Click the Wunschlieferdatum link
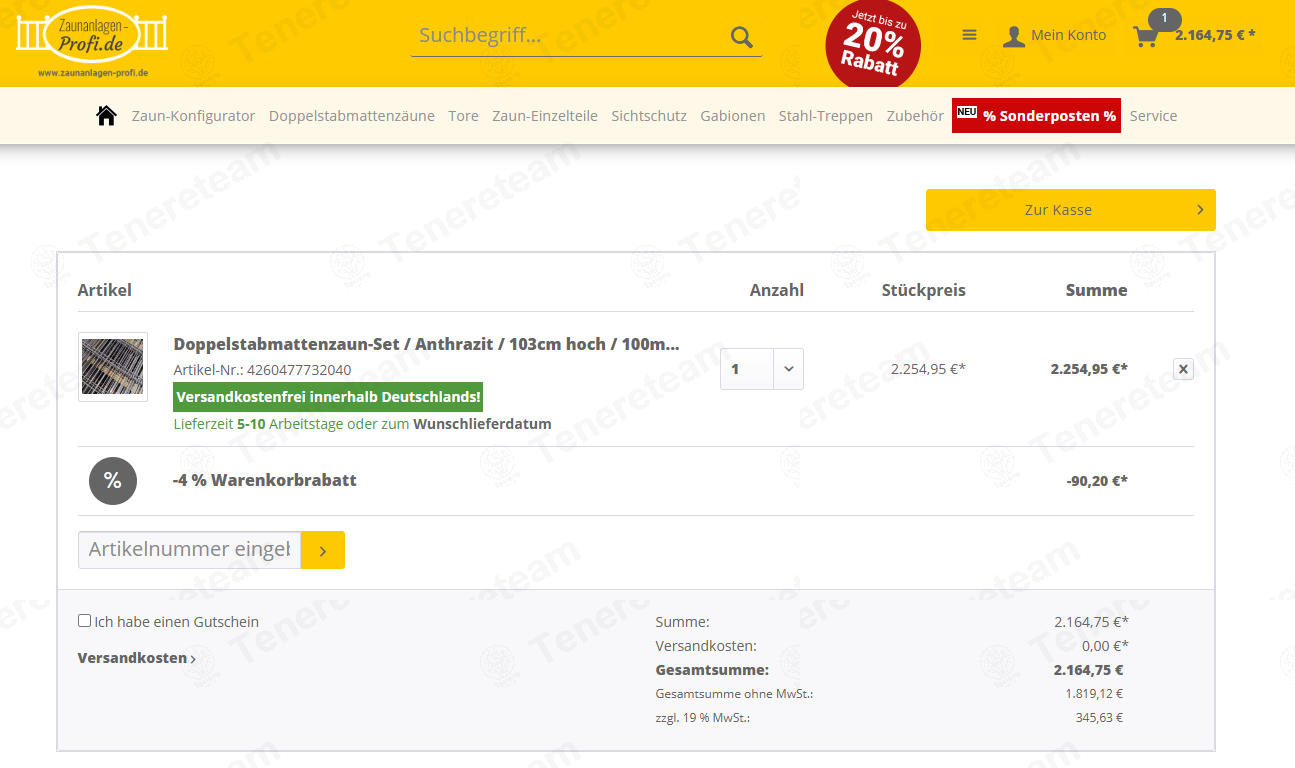The width and height of the screenshot is (1295, 768). [x=482, y=424]
